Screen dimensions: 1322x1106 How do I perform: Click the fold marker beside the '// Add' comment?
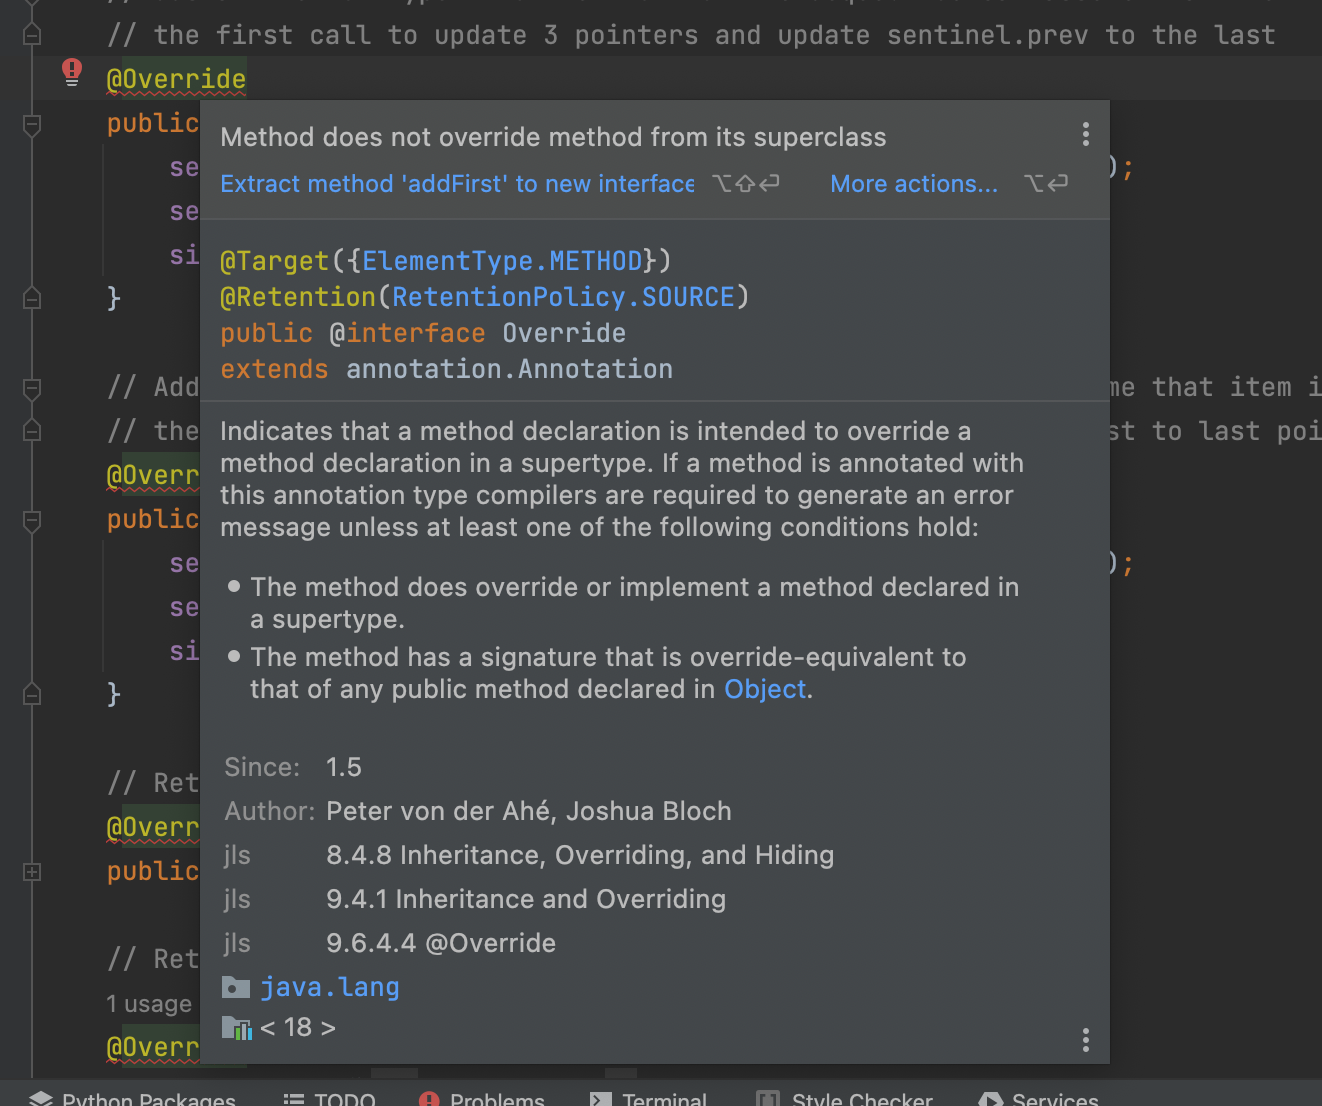32,388
